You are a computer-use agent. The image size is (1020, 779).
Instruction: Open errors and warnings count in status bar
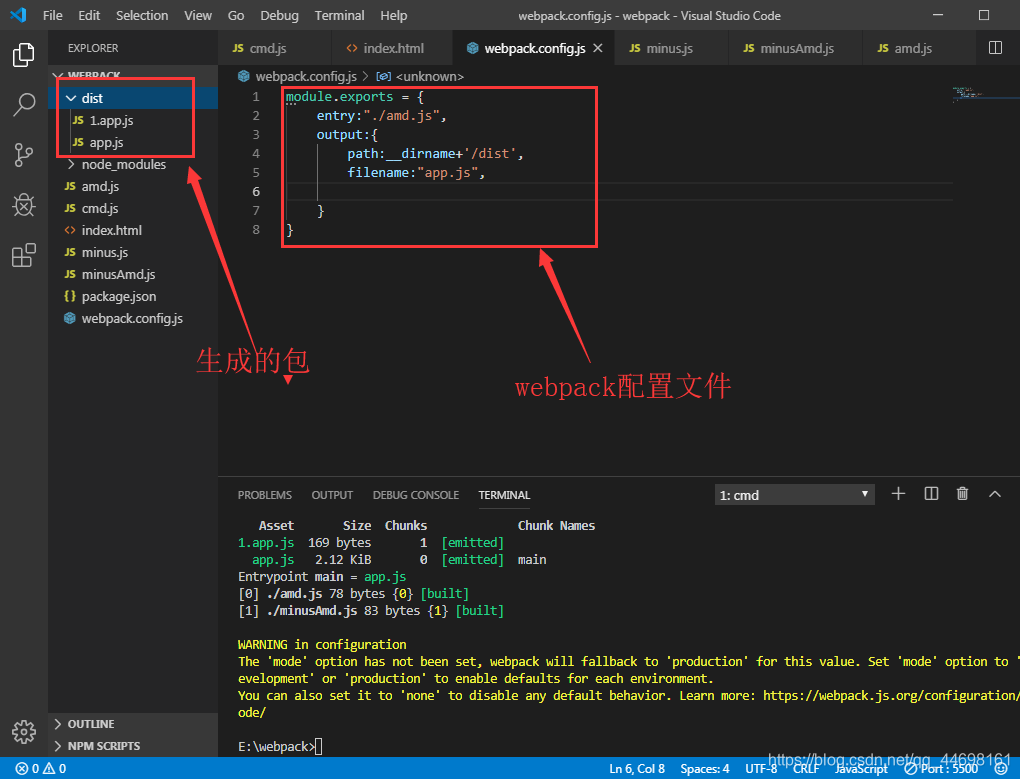41,769
